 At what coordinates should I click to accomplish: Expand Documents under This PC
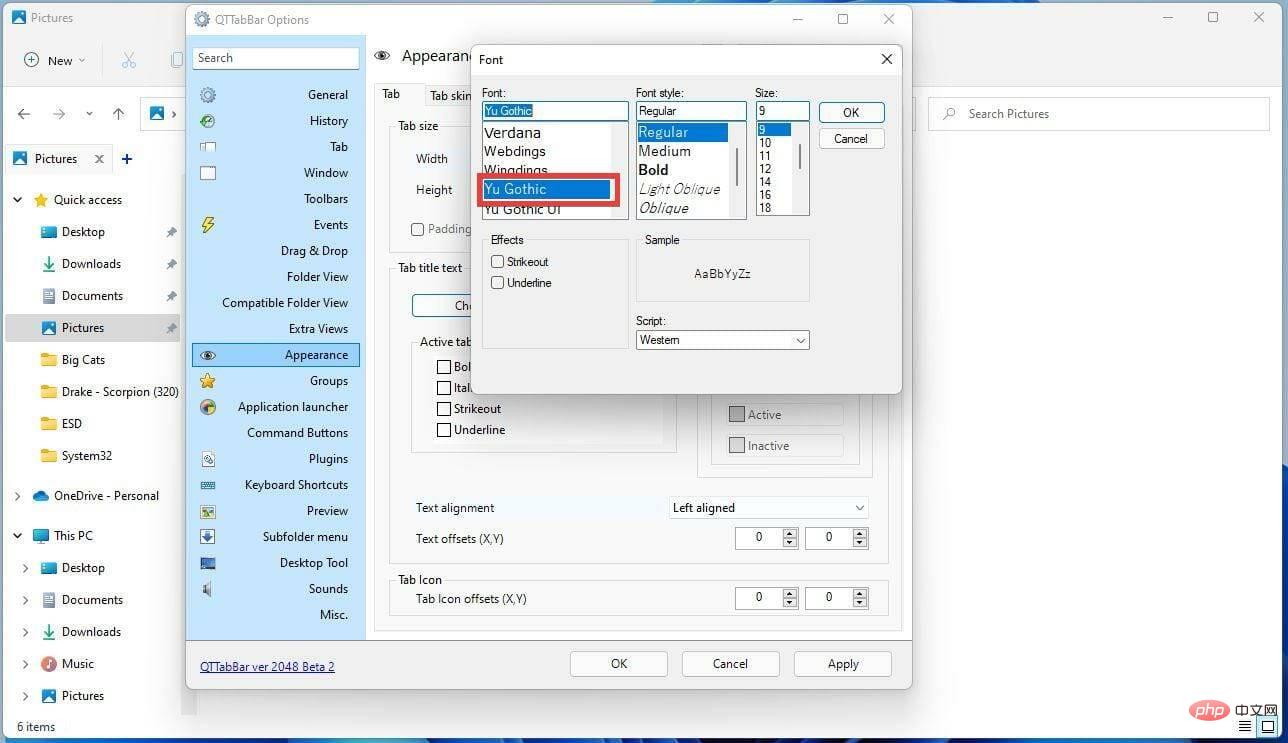(26, 600)
